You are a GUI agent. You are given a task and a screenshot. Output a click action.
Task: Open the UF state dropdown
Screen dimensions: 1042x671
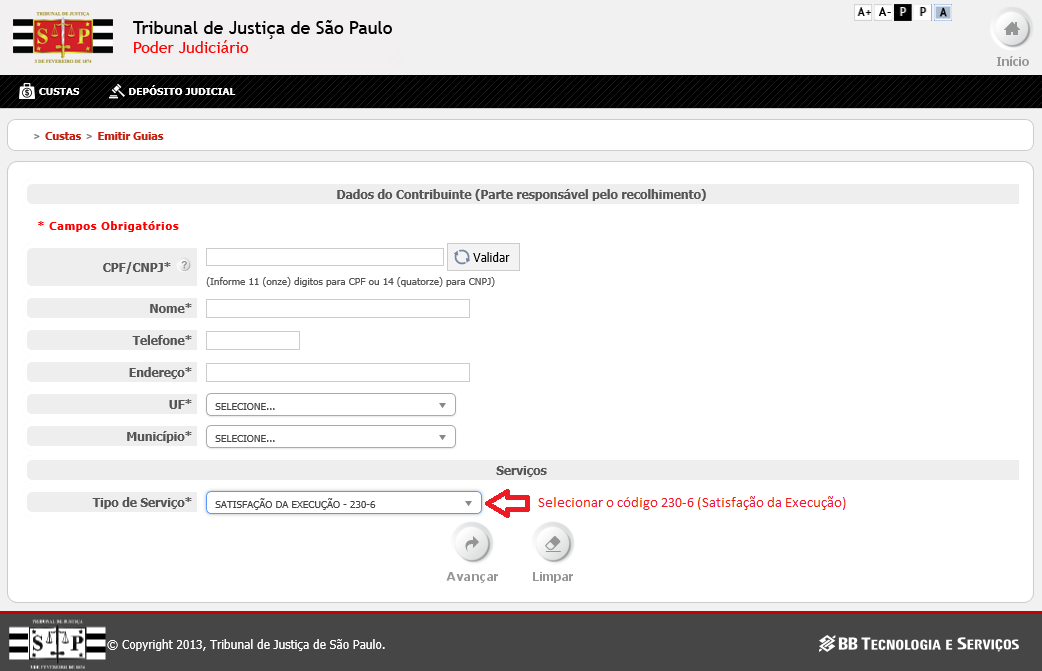click(x=330, y=405)
